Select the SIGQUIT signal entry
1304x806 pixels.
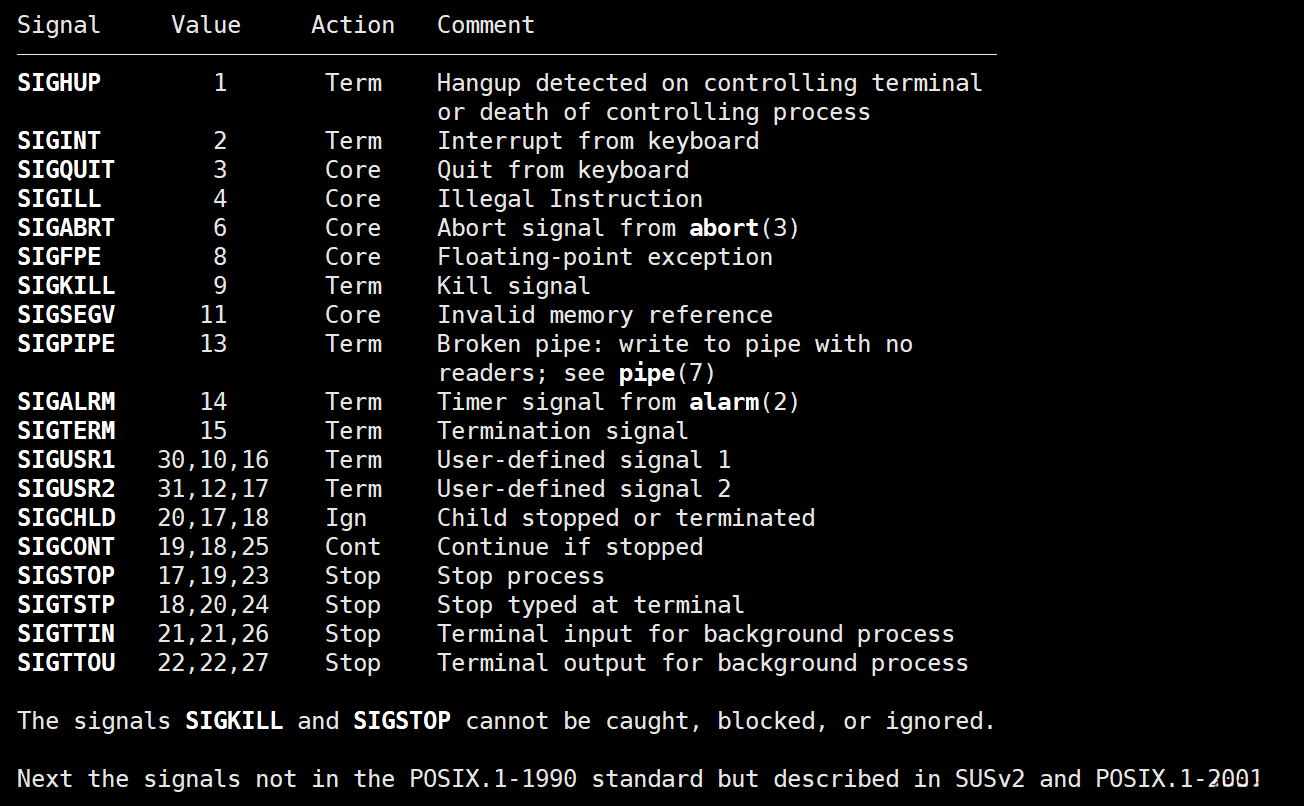click(66, 170)
